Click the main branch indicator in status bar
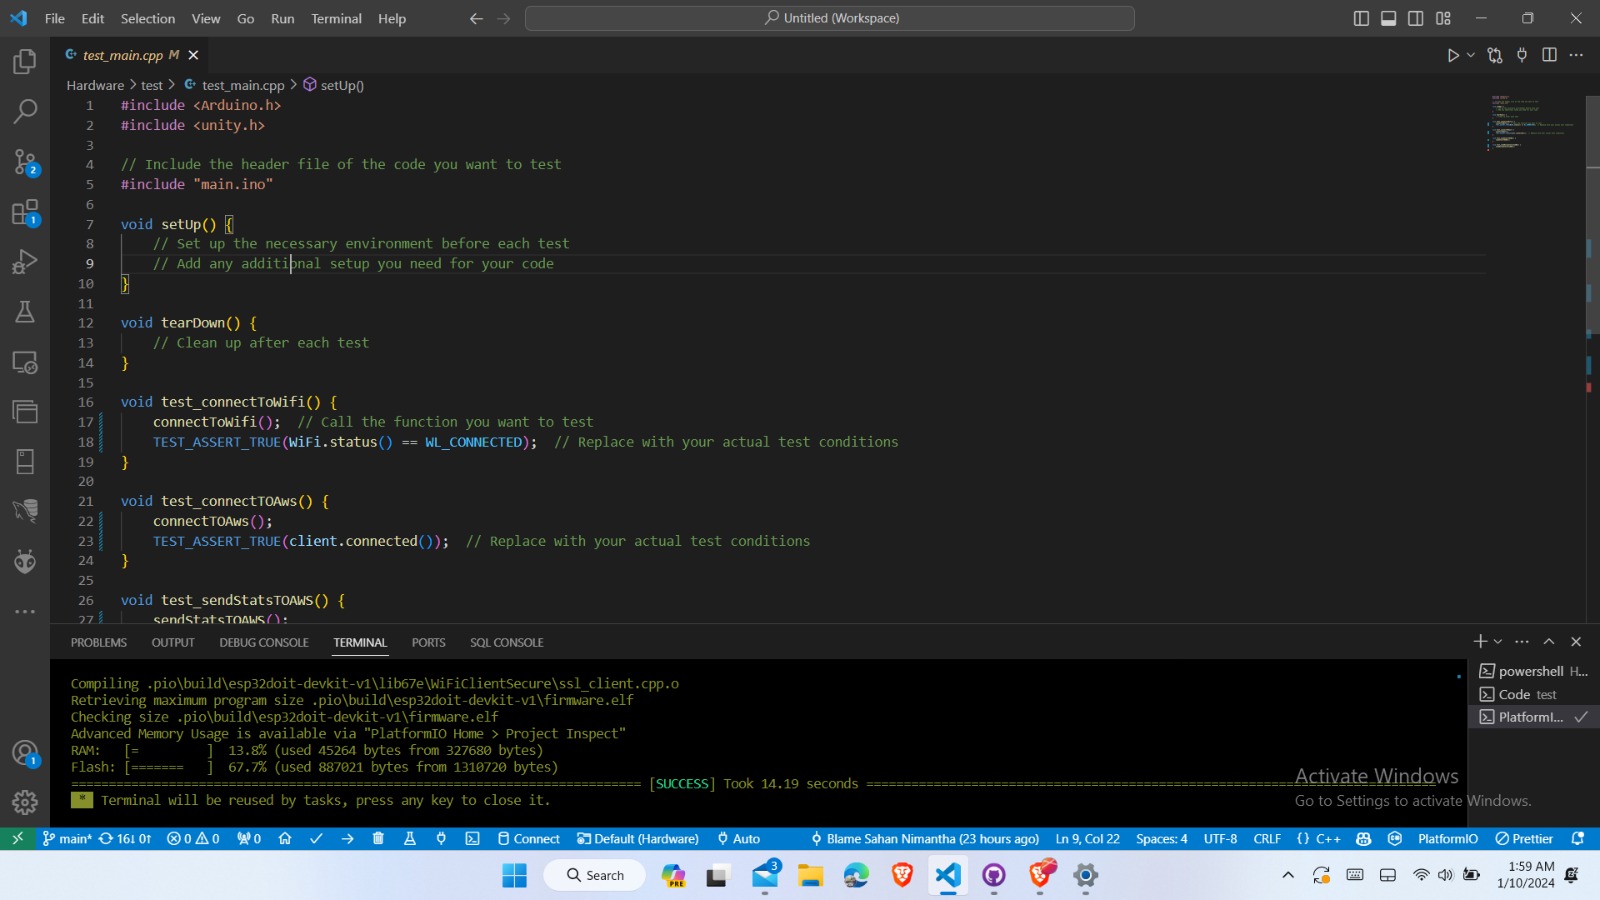 coord(67,839)
